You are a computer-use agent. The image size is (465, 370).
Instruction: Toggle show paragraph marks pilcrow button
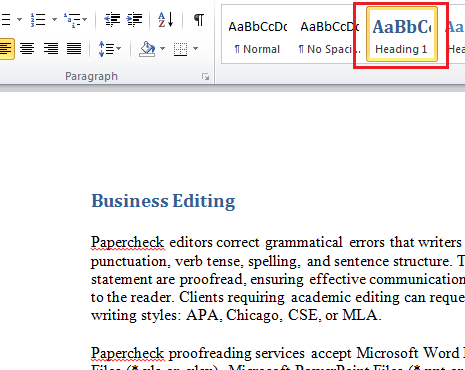point(199,20)
